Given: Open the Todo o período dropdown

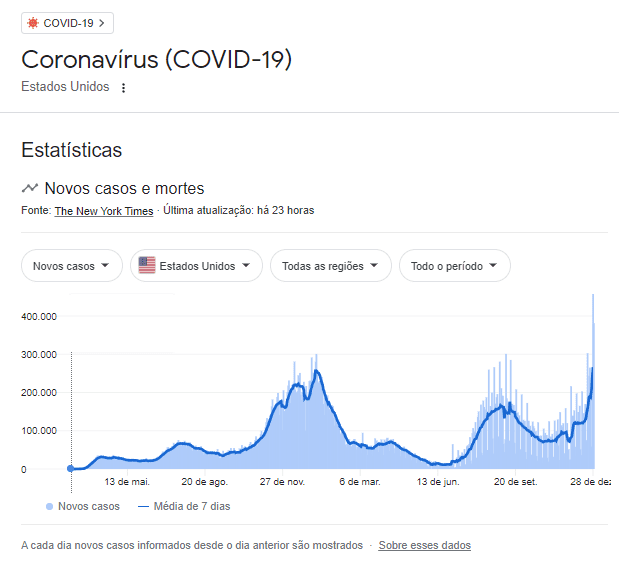Looking at the screenshot, I should pyautogui.click(x=455, y=266).
